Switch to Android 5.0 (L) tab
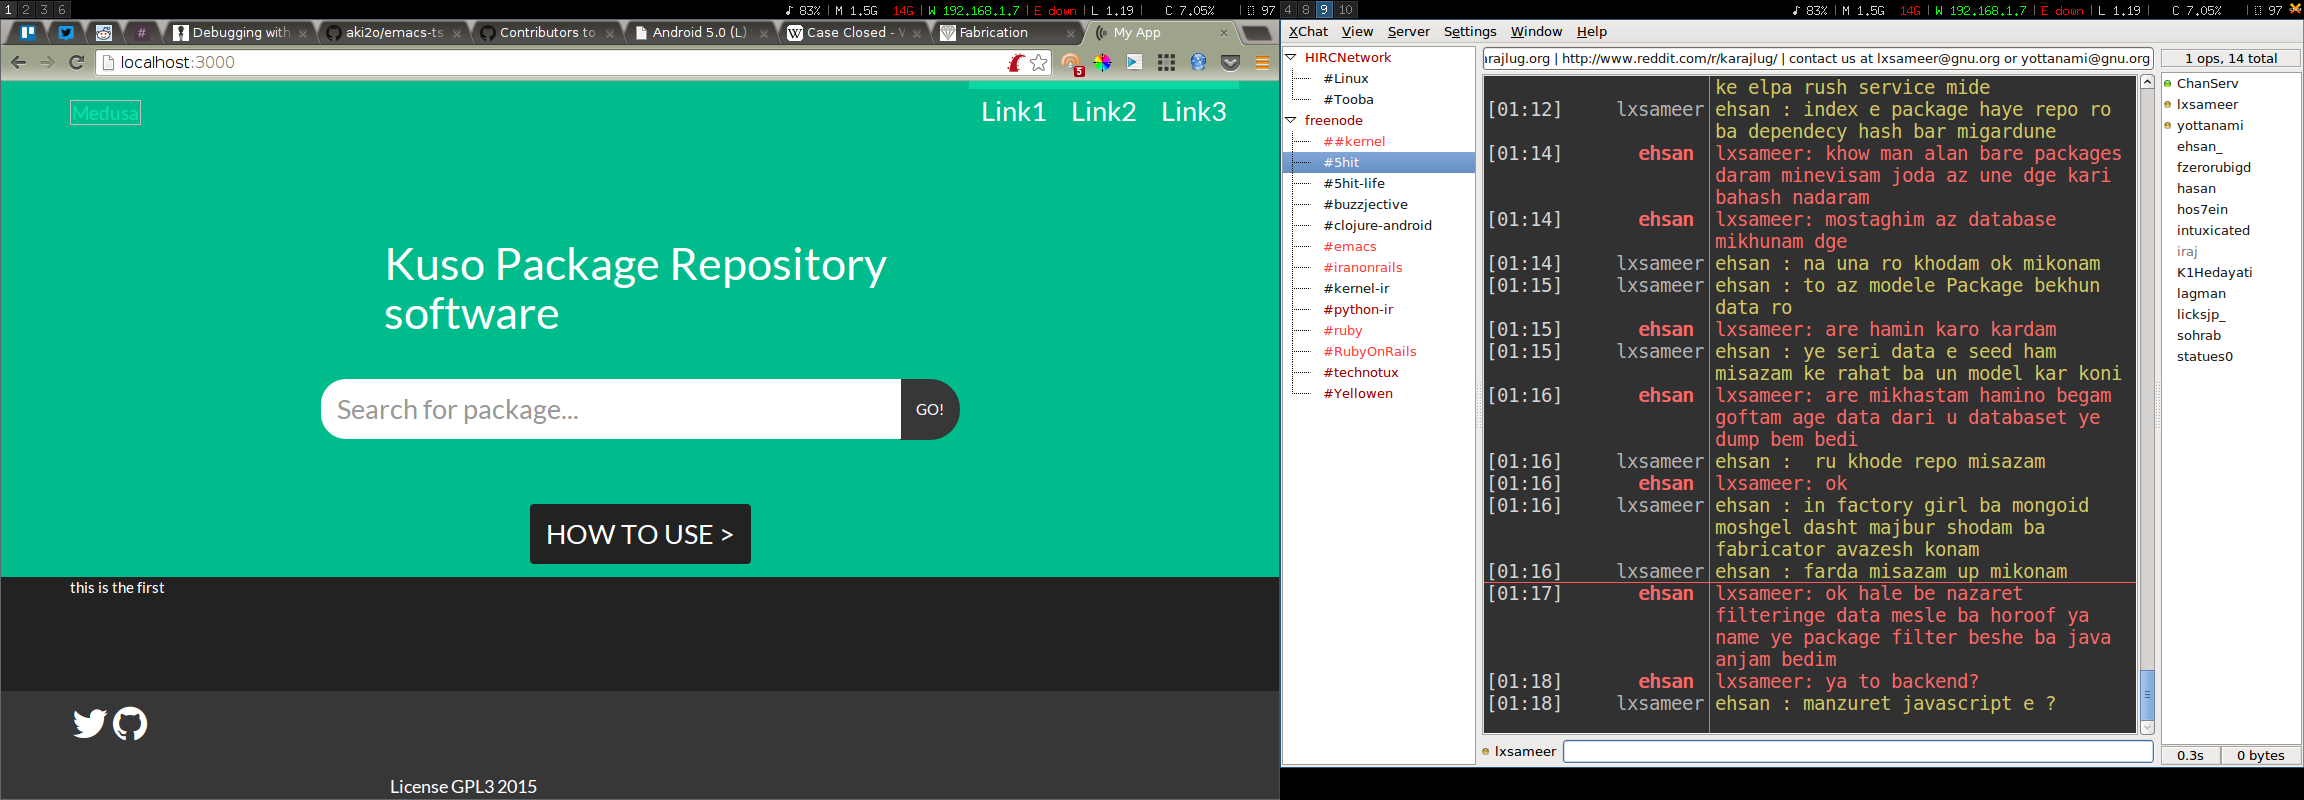 click(x=700, y=33)
